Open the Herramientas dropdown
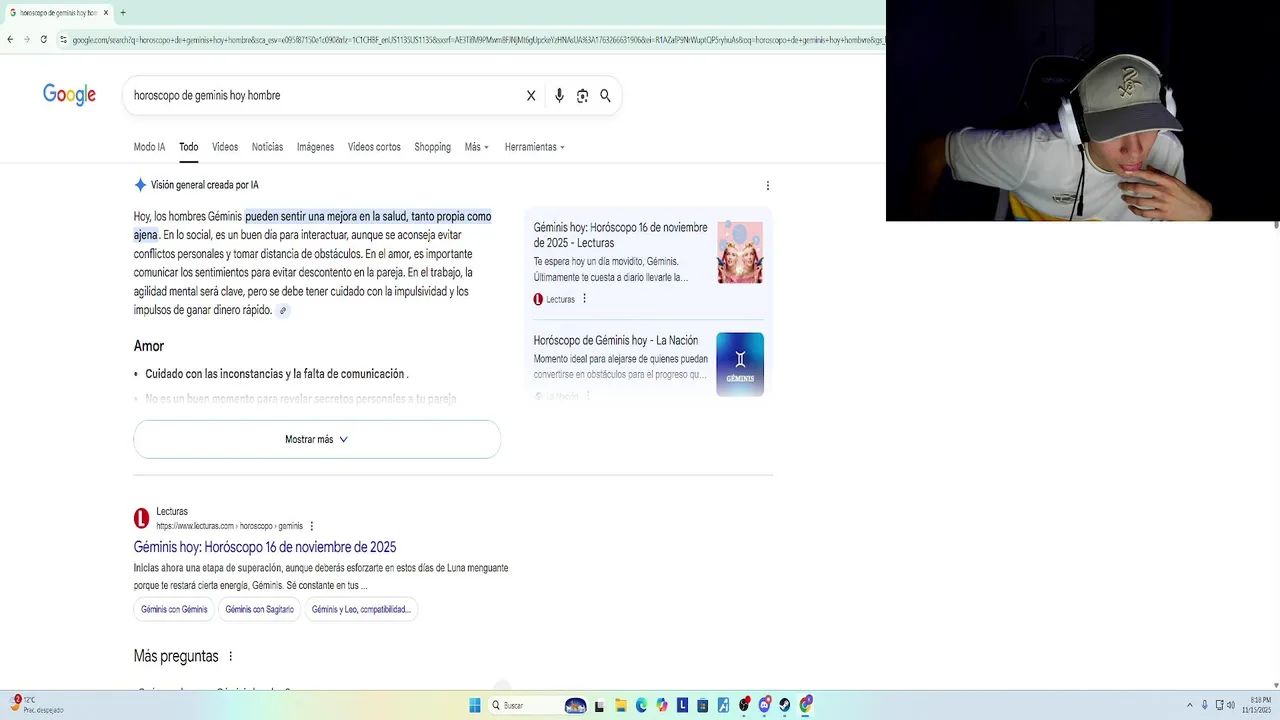 (535, 147)
